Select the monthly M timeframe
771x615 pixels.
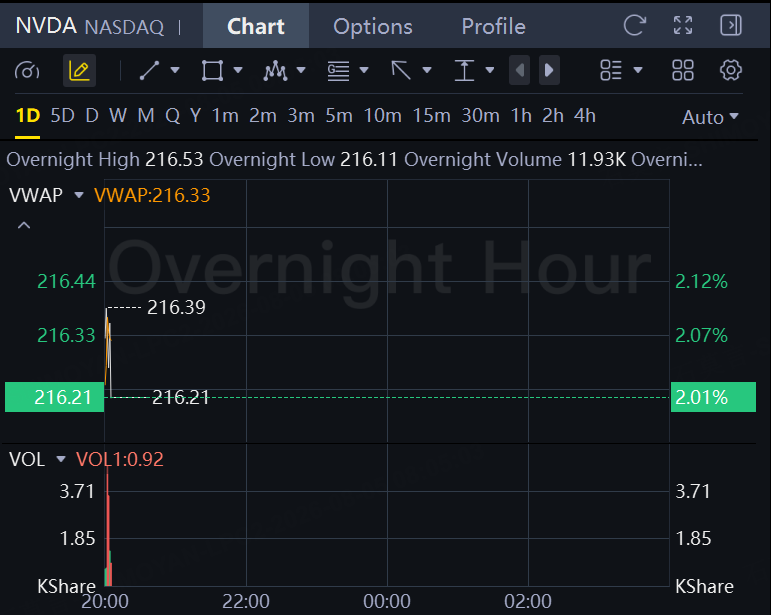pyautogui.click(x=146, y=116)
